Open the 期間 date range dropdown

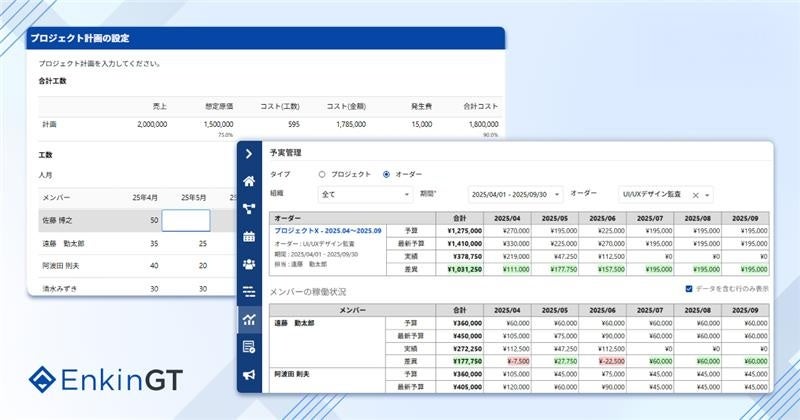click(x=515, y=194)
